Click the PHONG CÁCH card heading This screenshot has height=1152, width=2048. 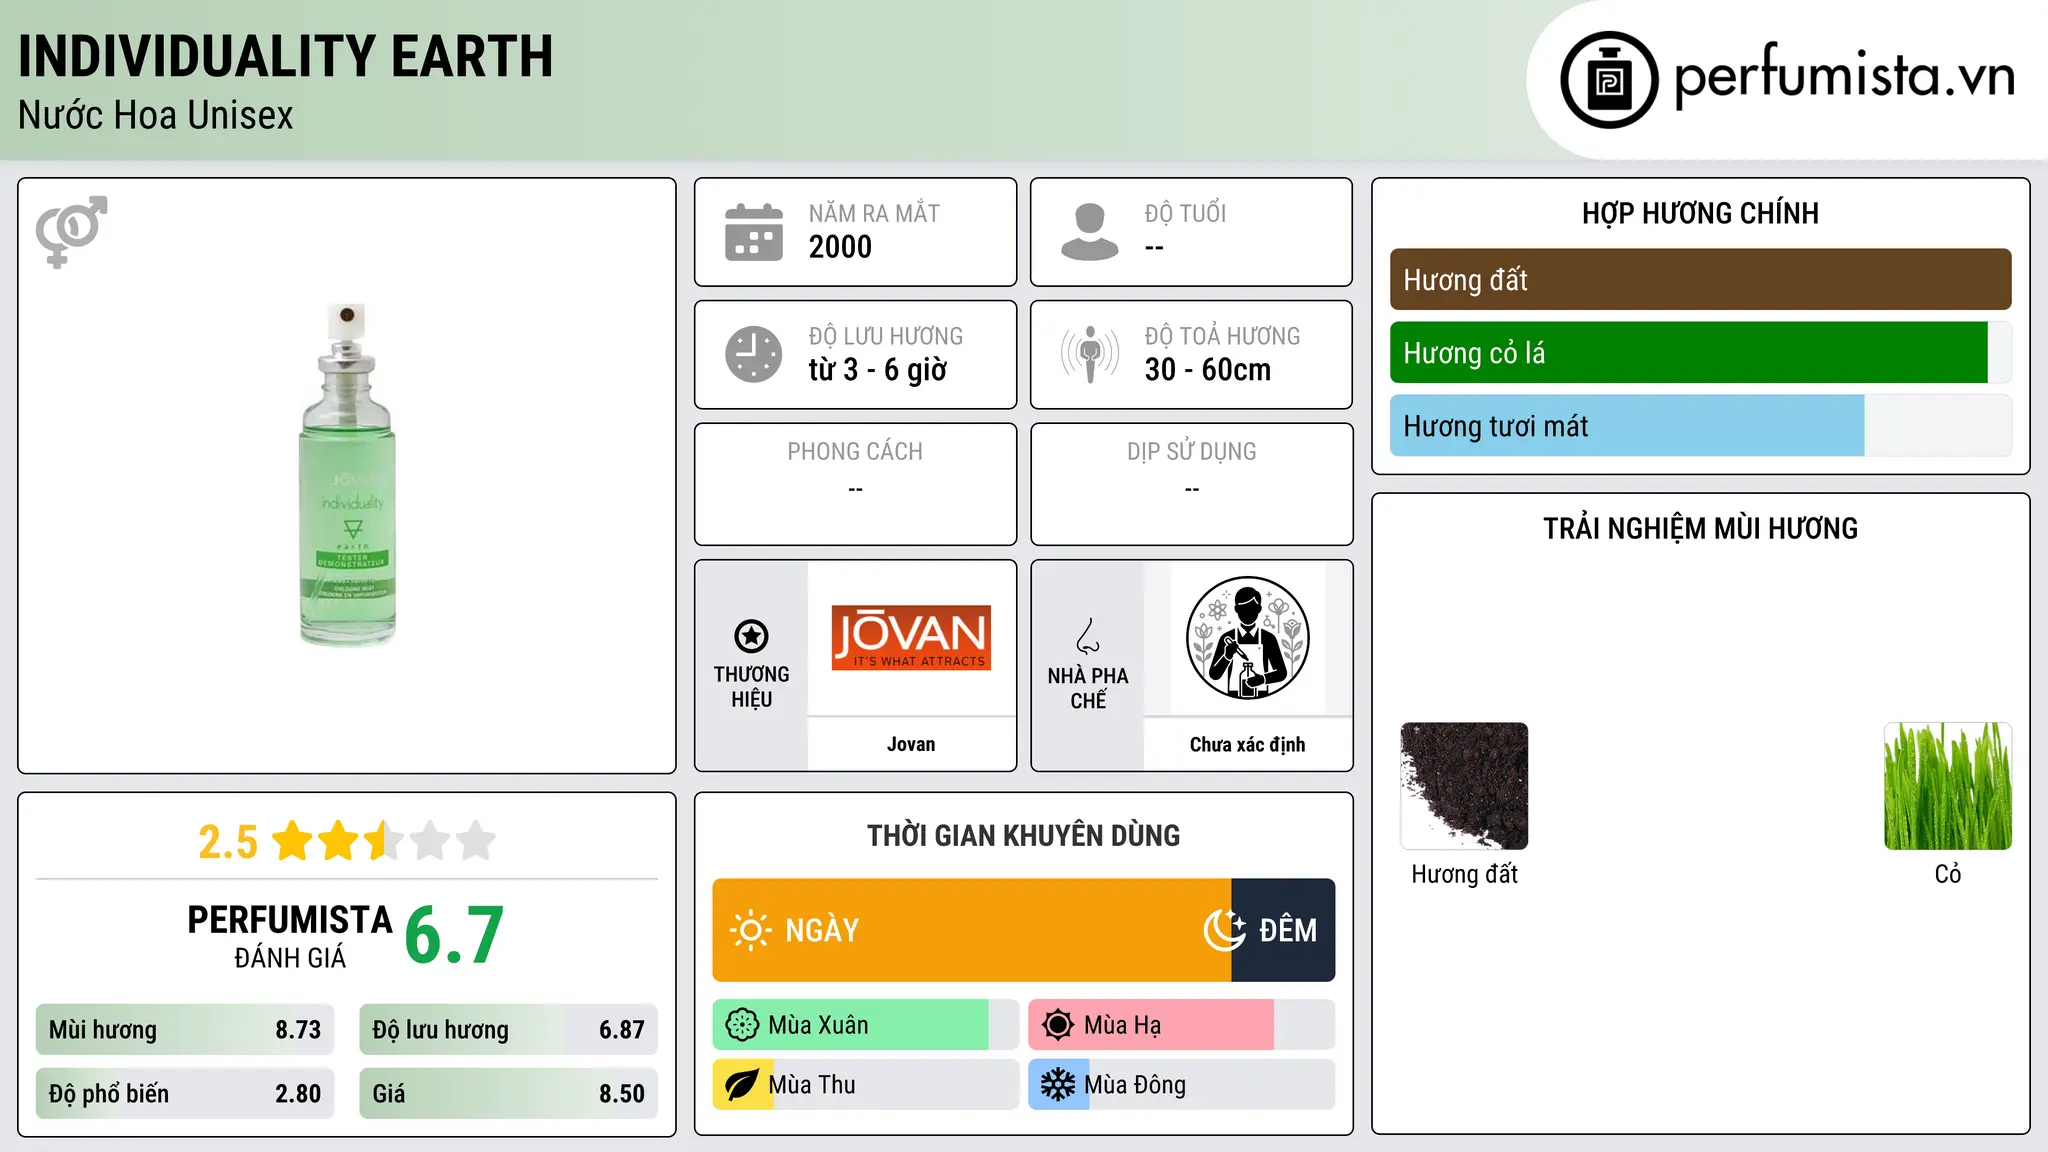tap(855, 452)
